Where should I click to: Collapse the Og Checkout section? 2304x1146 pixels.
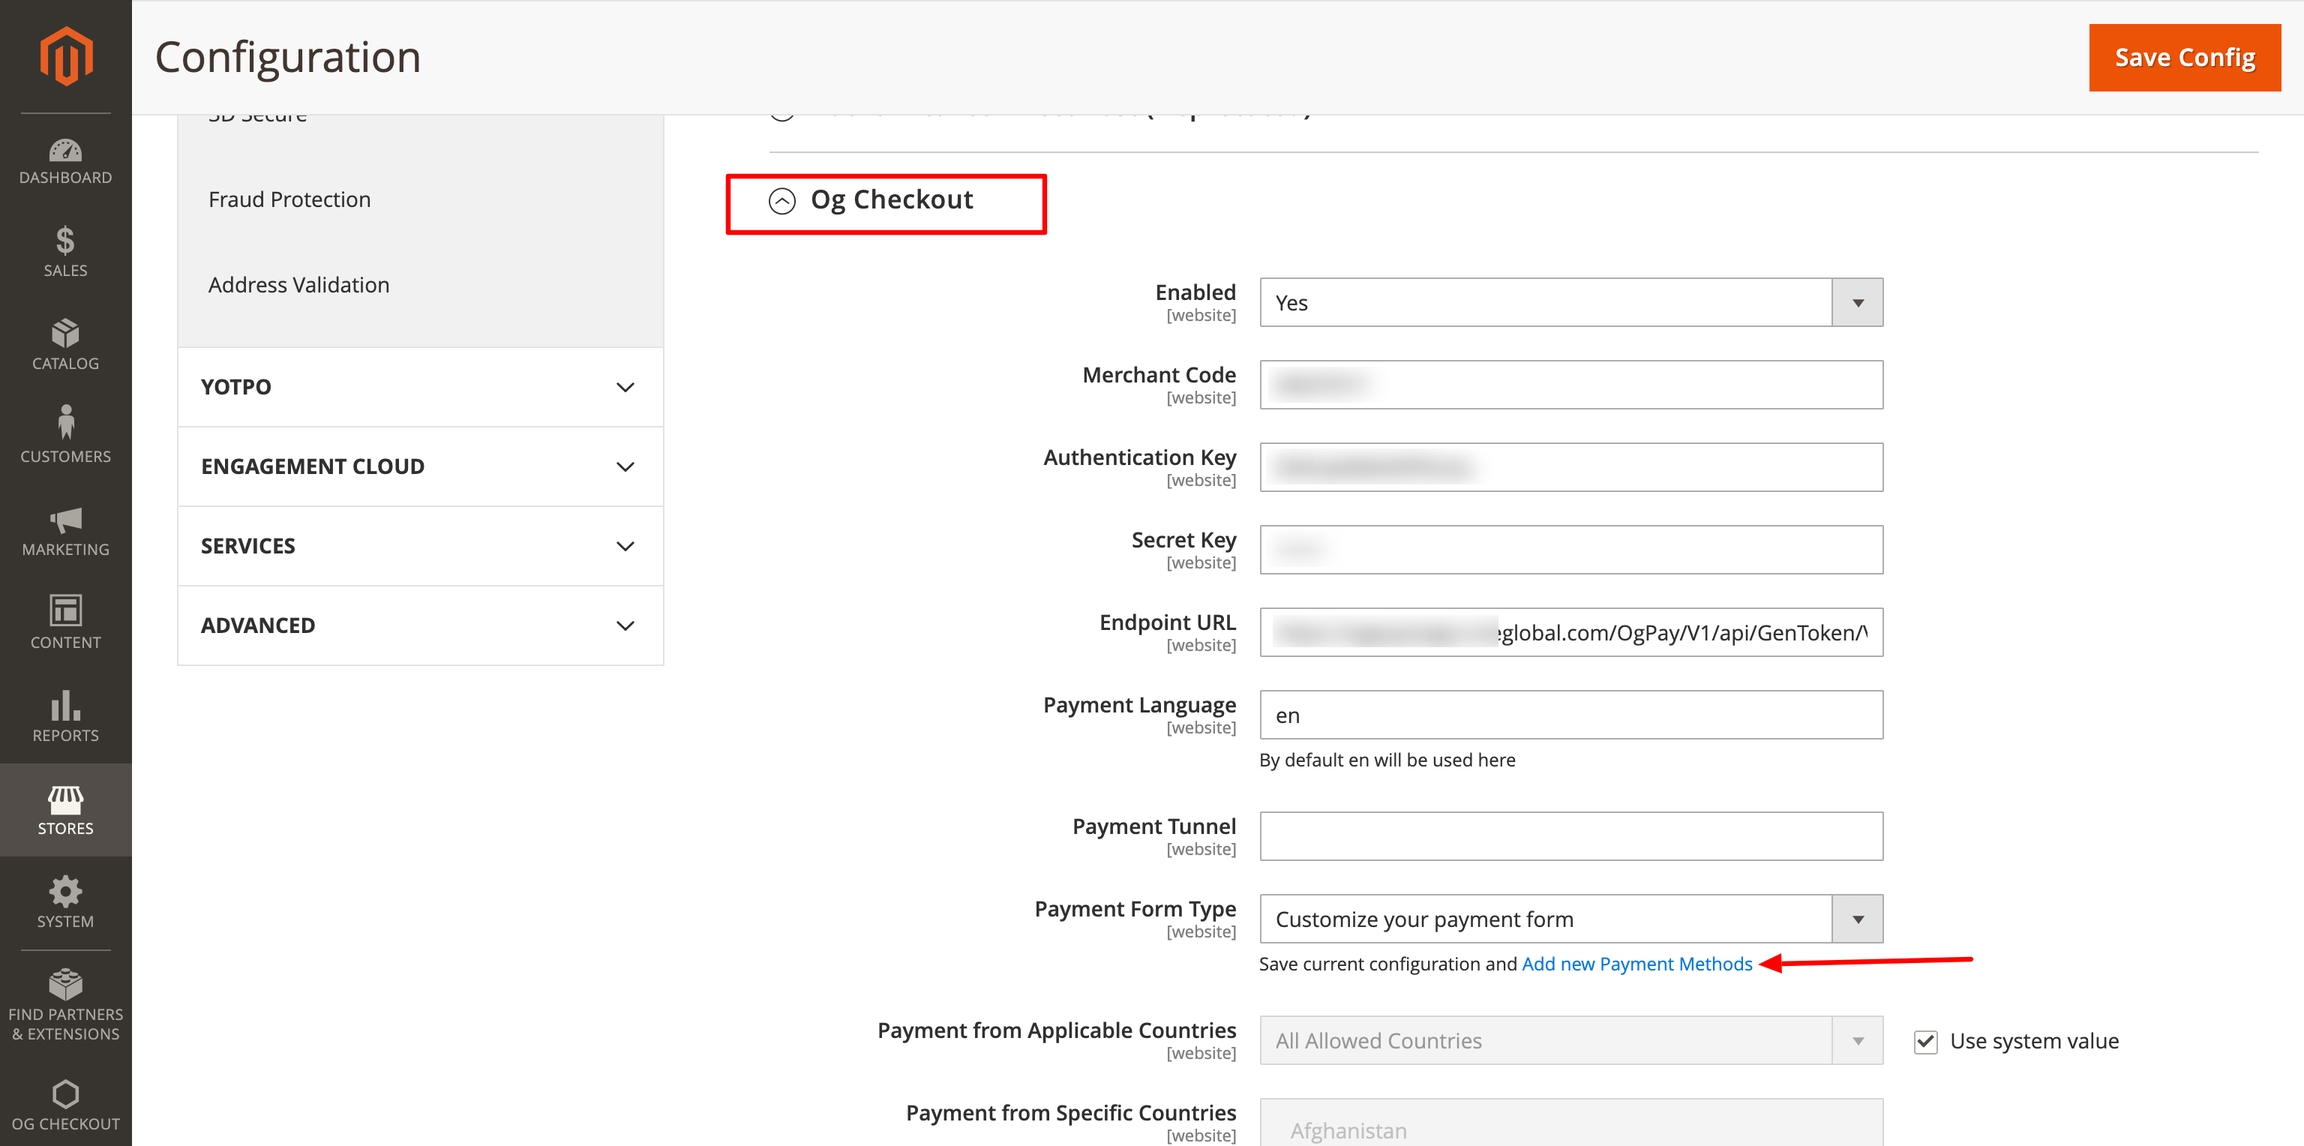click(x=889, y=201)
